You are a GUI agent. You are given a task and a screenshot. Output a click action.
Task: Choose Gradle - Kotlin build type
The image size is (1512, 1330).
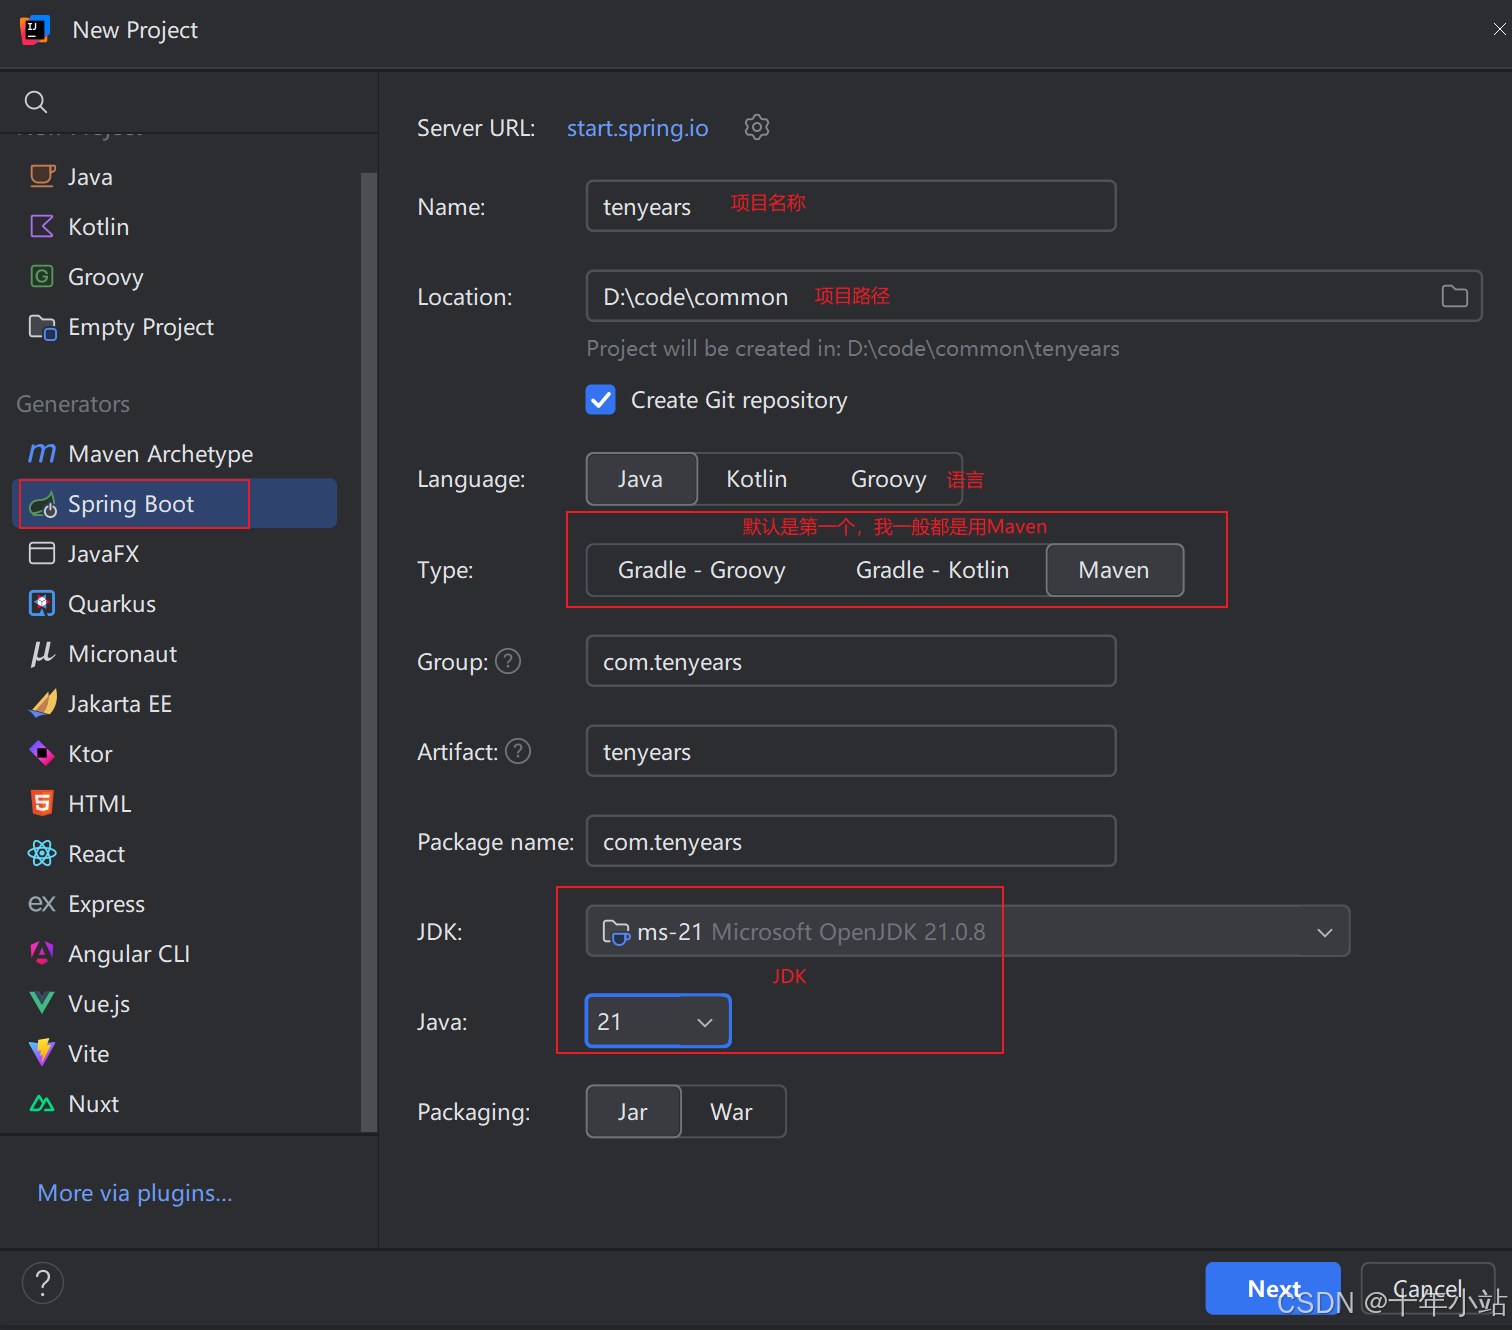tap(932, 570)
